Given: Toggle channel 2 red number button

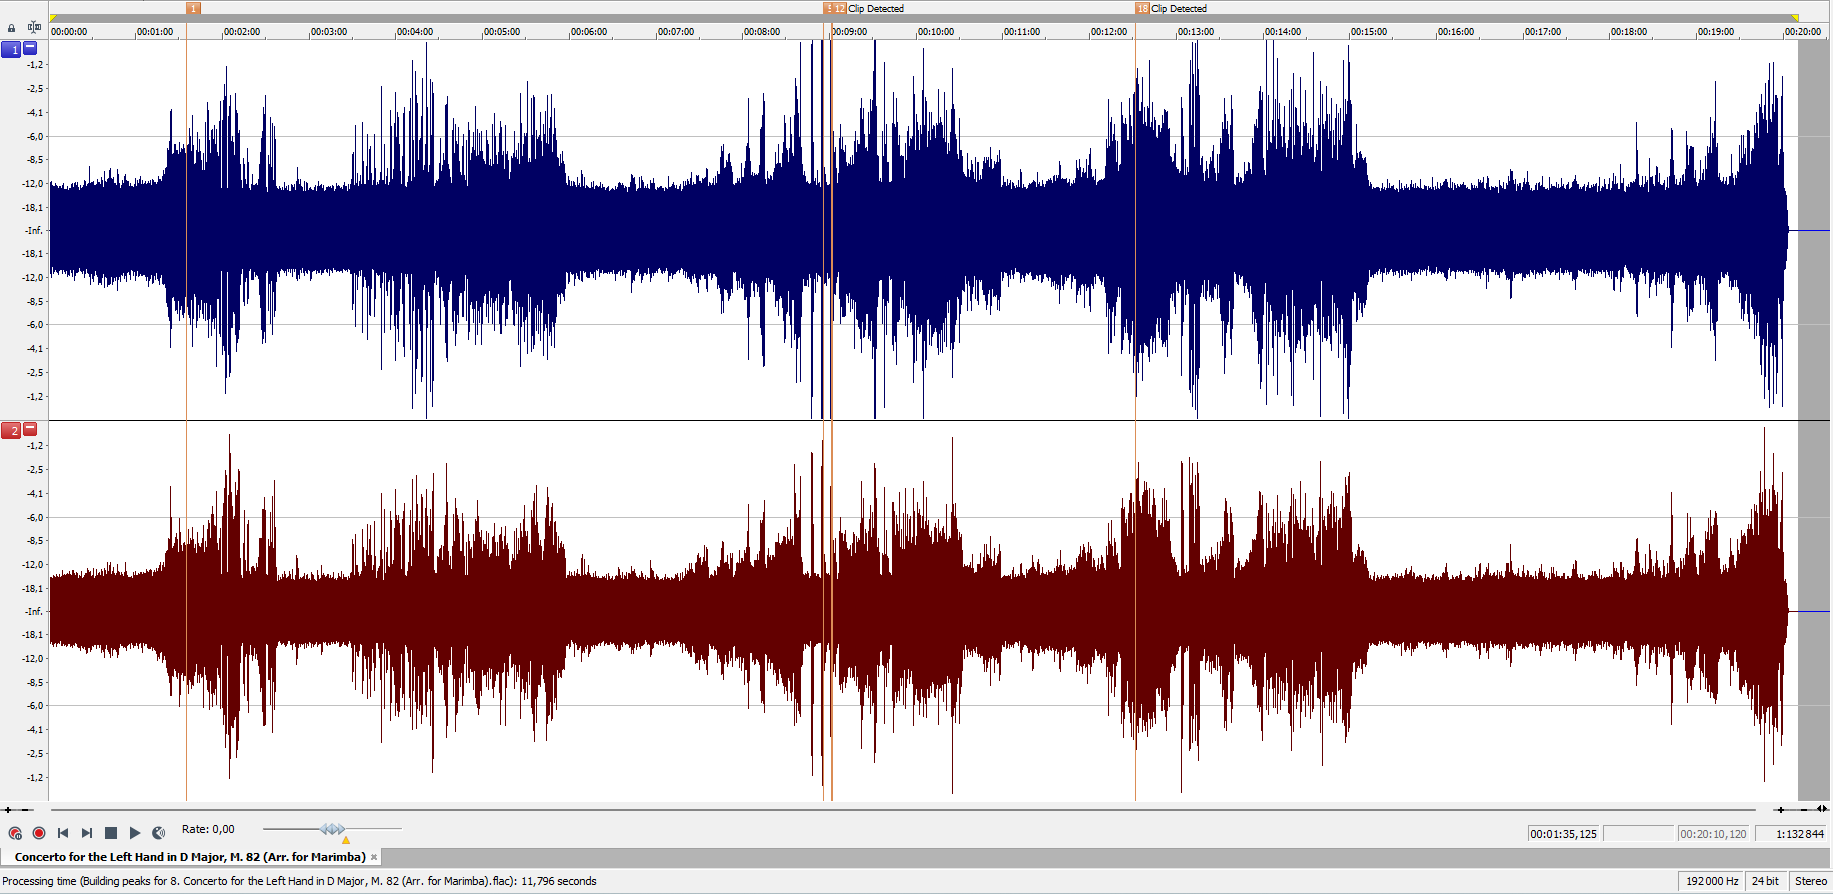Looking at the screenshot, I should (11, 430).
